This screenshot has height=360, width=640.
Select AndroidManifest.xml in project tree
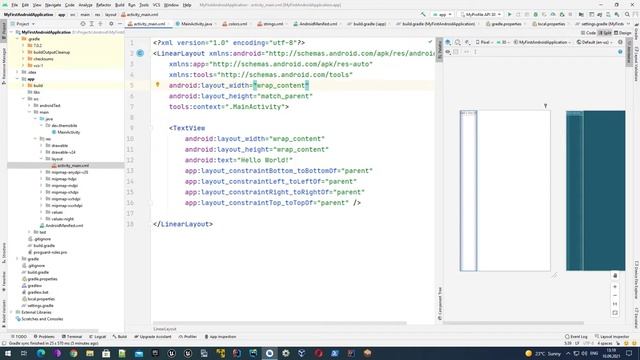pyautogui.click(x=61, y=225)
